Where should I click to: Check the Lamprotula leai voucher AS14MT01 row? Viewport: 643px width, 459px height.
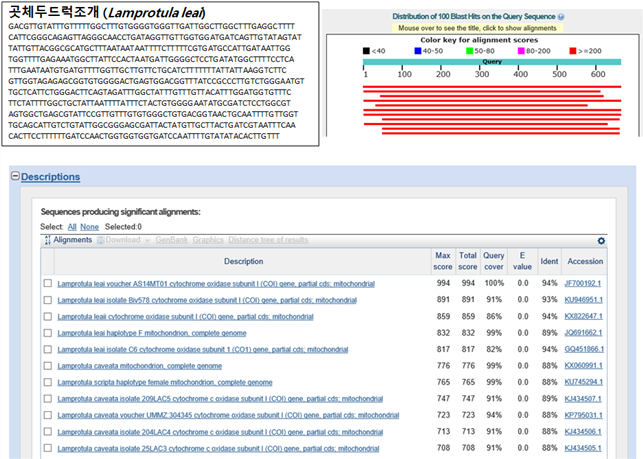point(48,283)
